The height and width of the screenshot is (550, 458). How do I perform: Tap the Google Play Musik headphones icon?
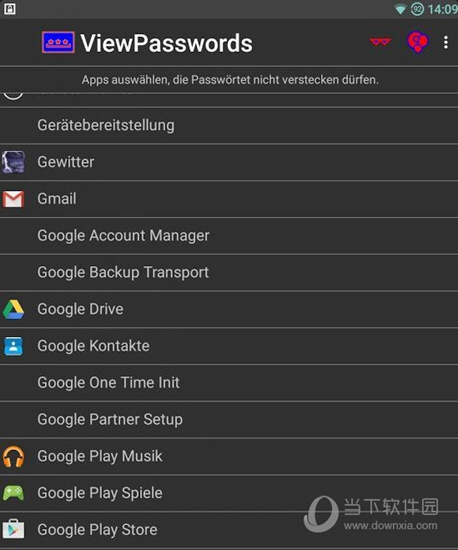(x=13, y=457)
